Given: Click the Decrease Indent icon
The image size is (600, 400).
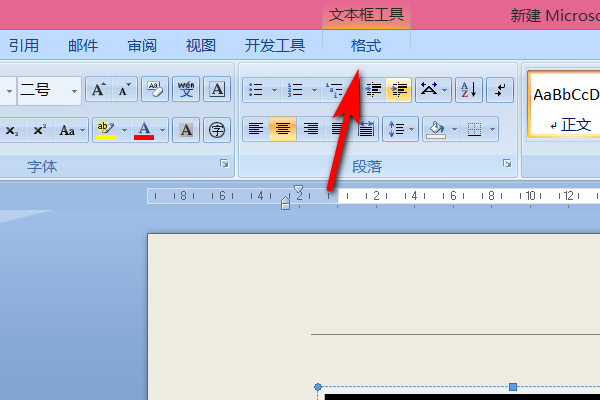Looking at the screenshot, I should click(x=373, y=90).
